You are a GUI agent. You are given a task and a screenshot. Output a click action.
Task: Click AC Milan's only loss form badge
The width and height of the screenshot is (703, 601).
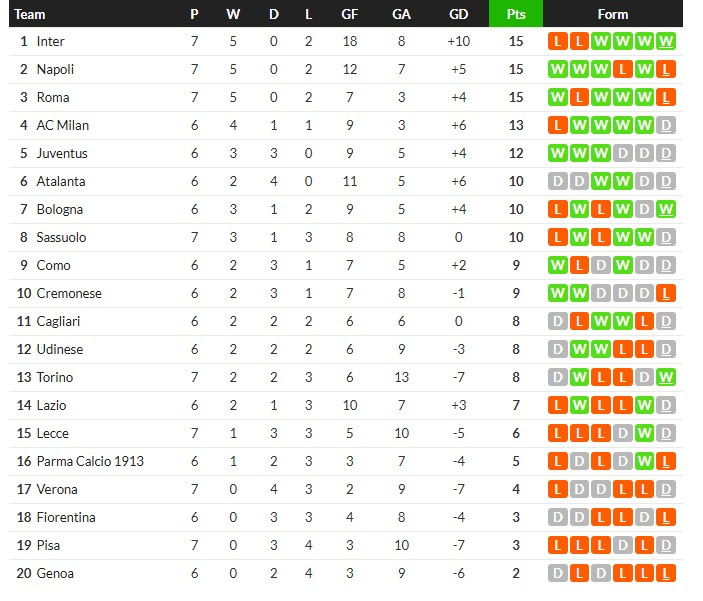[557, 125]
